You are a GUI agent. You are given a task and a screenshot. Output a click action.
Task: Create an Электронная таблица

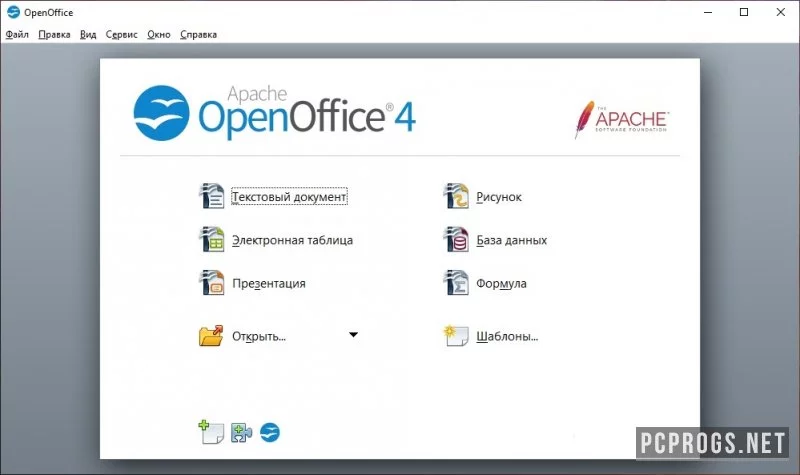tap(292, 240)
